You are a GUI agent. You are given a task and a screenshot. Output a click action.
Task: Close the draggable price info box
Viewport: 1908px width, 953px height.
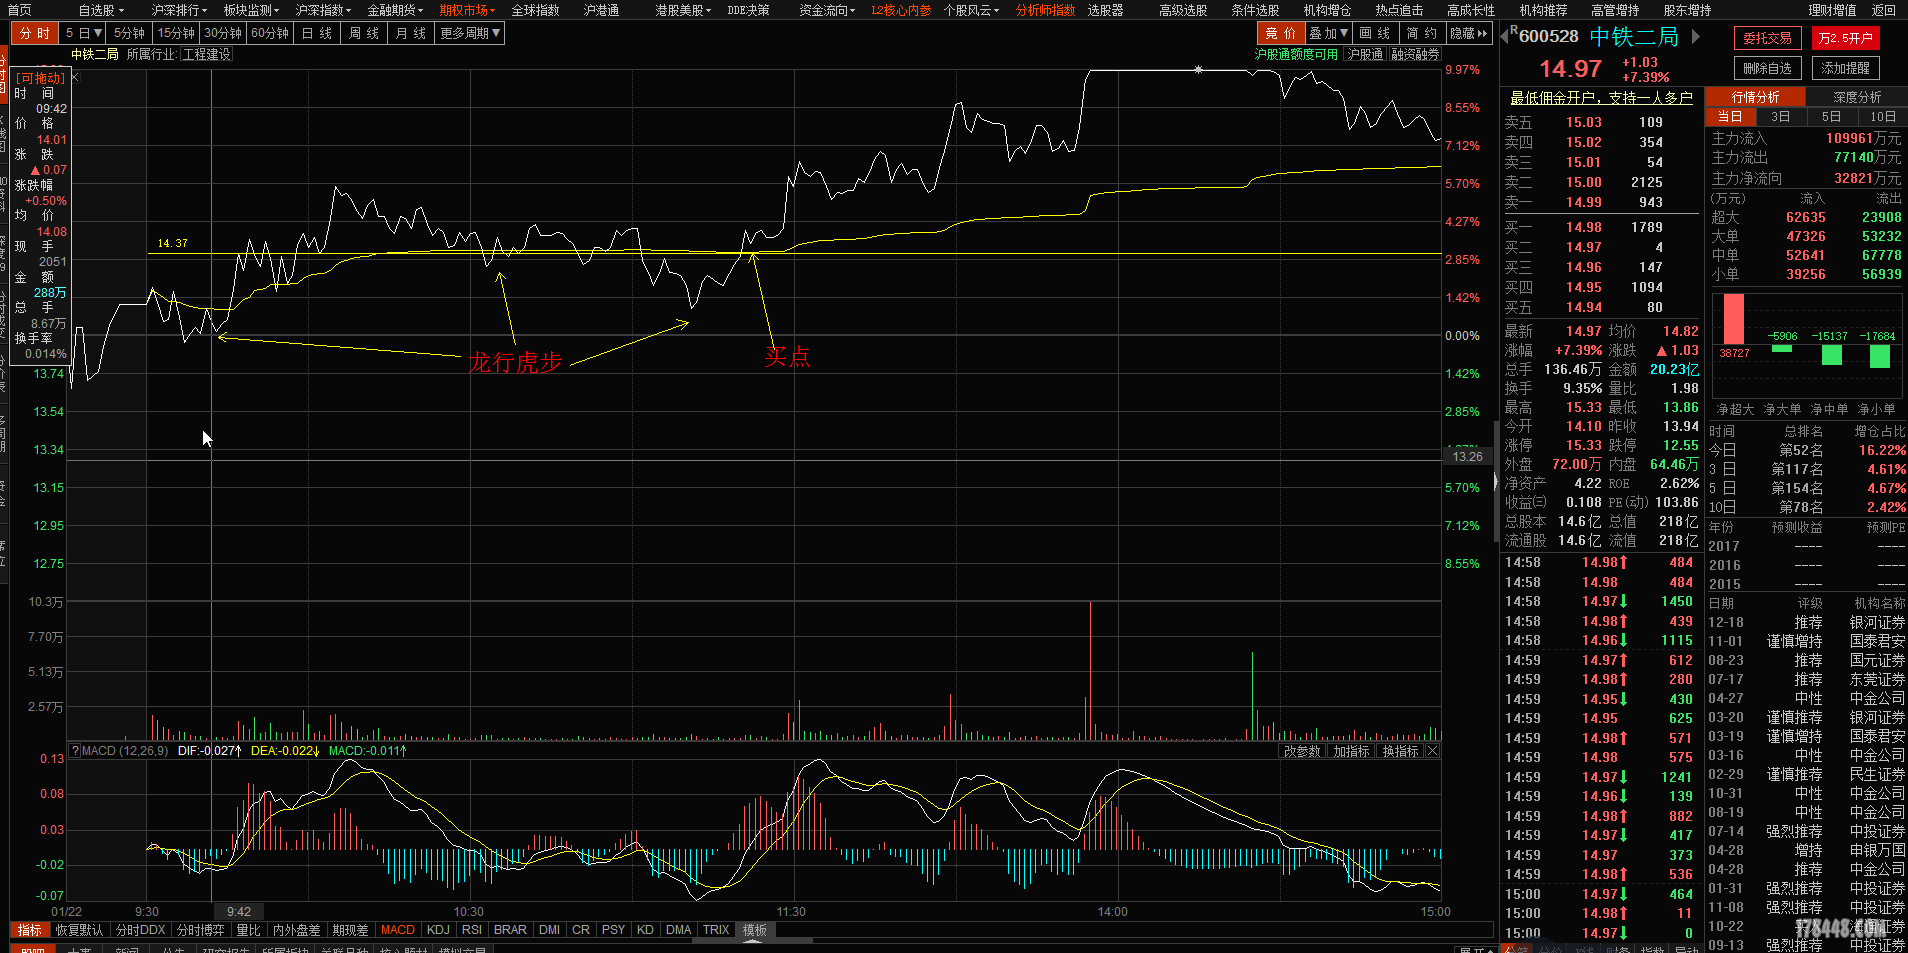[75, 77]
